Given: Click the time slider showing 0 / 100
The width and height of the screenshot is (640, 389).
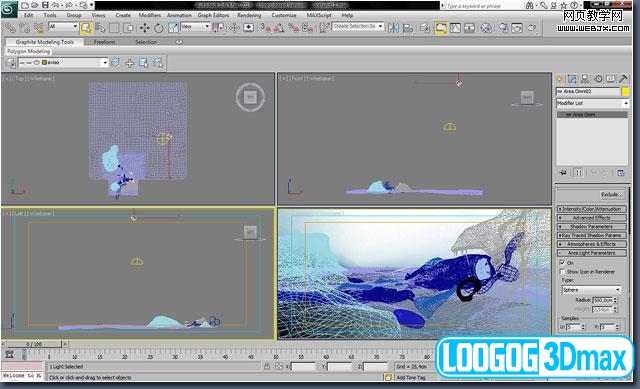Looking at the screenshot, I should pyautogui.click(x=34, y=344).
